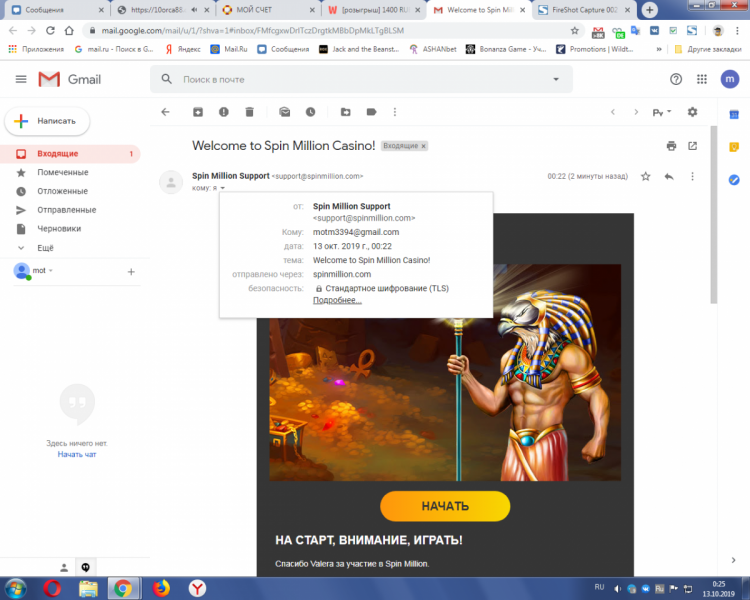Click the Начать чат link

(77, 455)
